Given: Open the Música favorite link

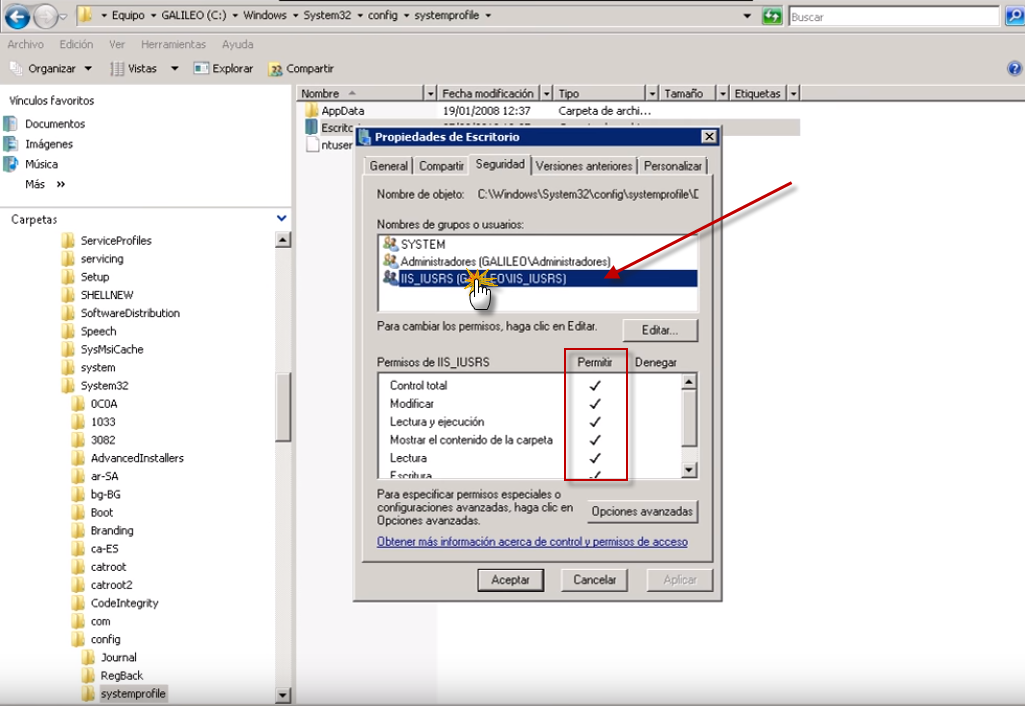Looking at the screenshot, I should tap(41, 164).
